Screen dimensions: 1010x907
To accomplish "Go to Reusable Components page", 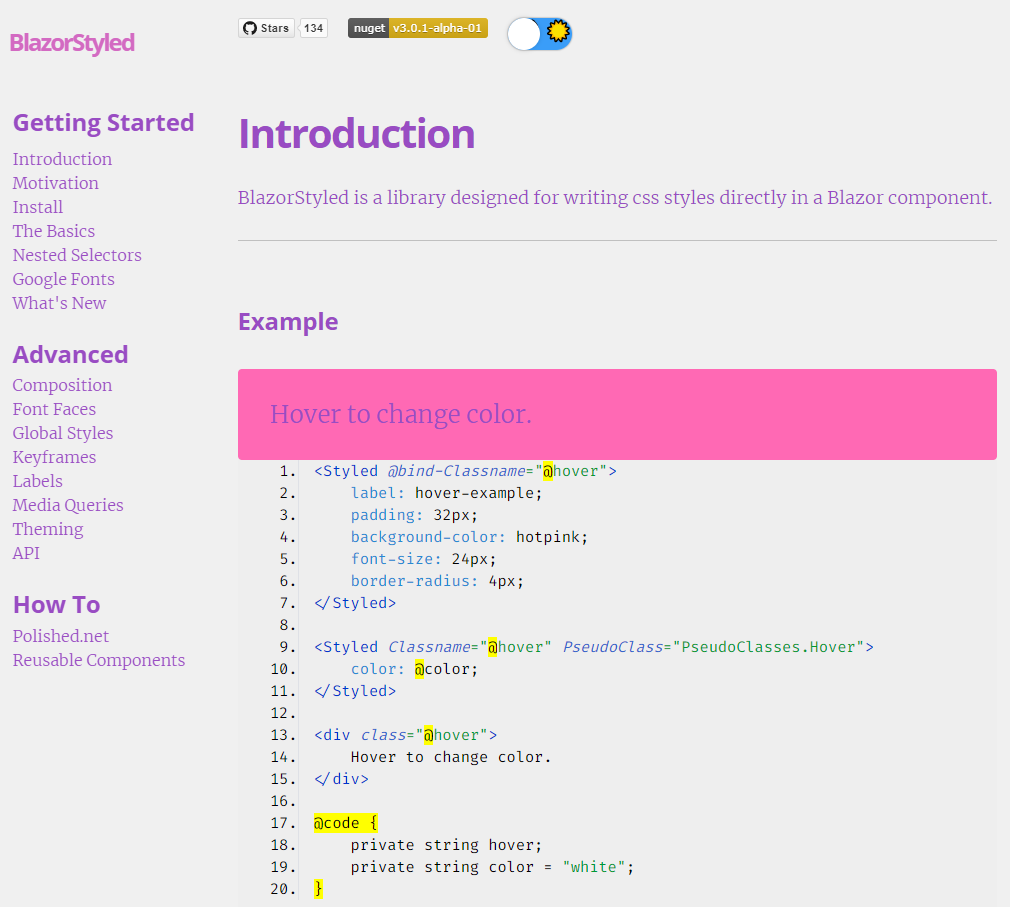I will (x=99, y=660).
